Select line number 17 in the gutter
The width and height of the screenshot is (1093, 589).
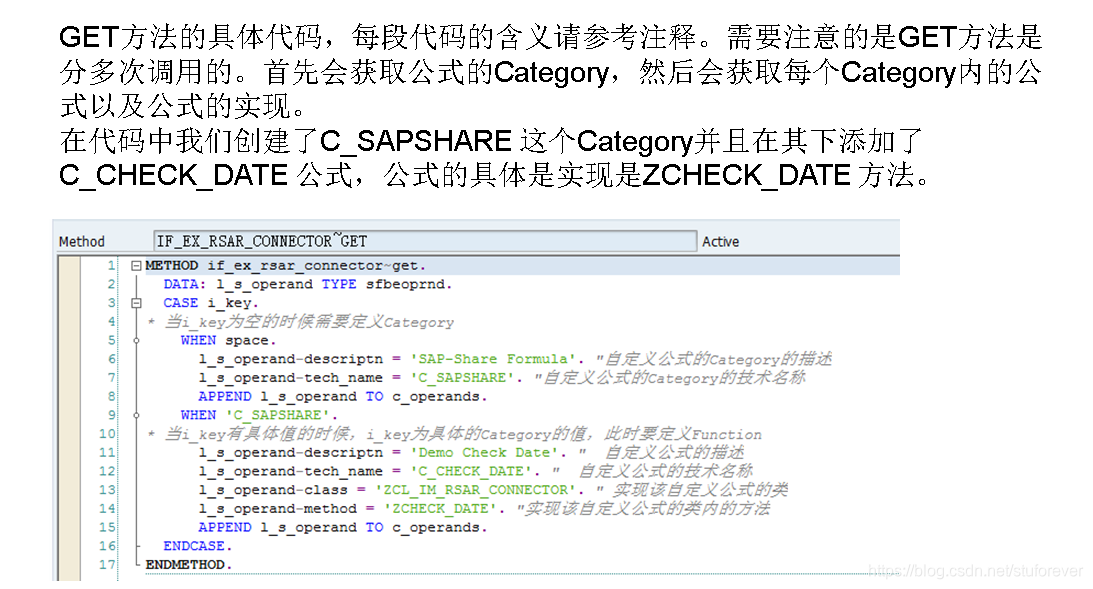[x=107, y=564]
